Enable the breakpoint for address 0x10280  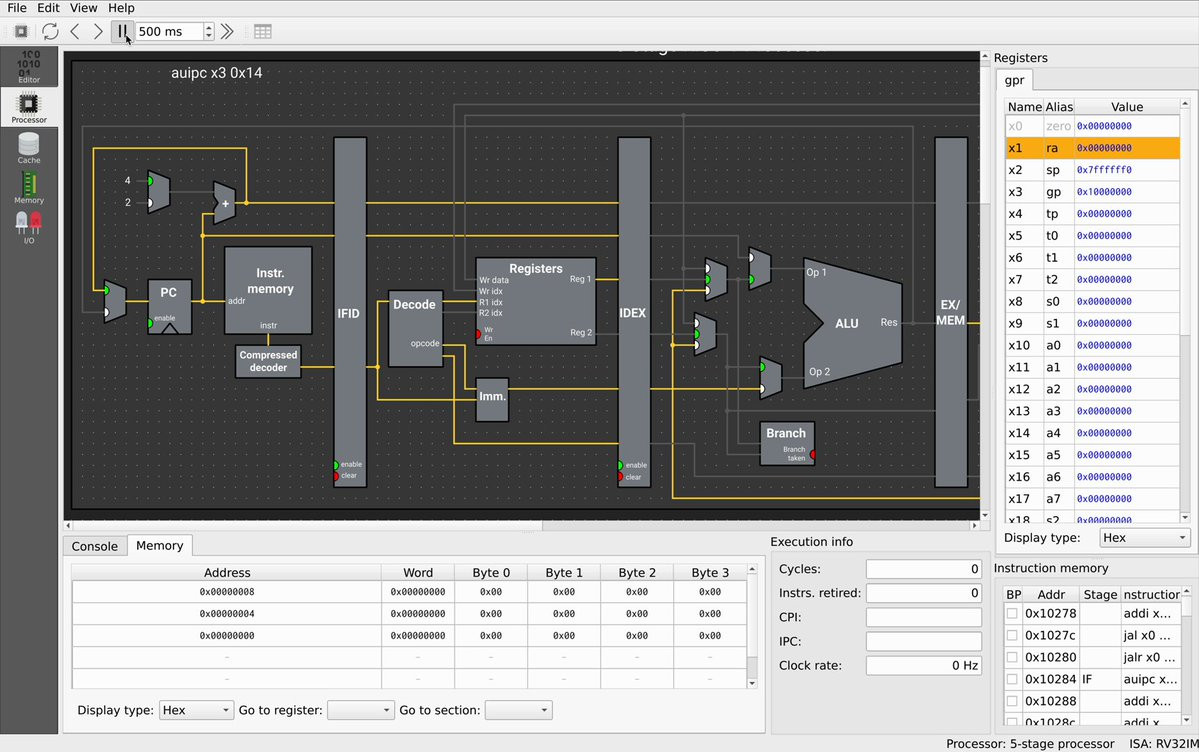coord(1013,657)
